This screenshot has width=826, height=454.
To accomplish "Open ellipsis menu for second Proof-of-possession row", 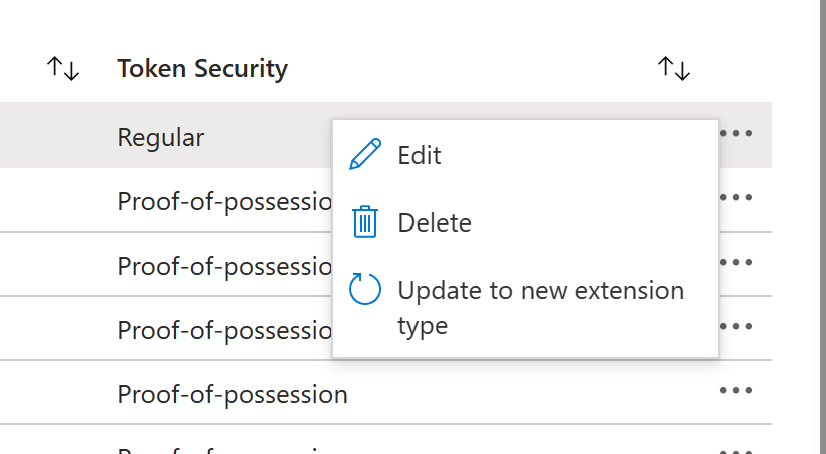I will [x=736, y=262].
